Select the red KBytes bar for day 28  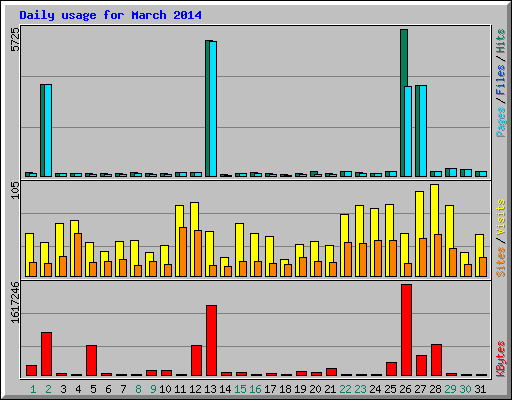436,360
